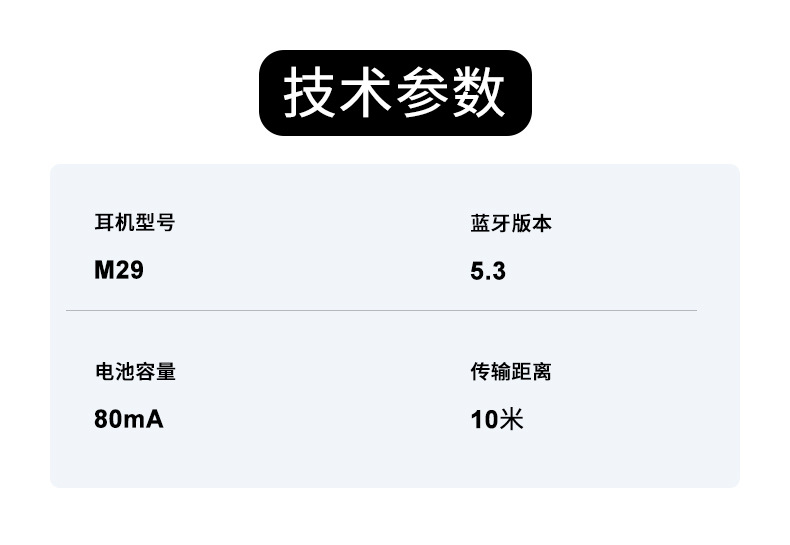Click the 米 unit after the 10
Viewport: 790px width, 545px height.
click(511, 418)
